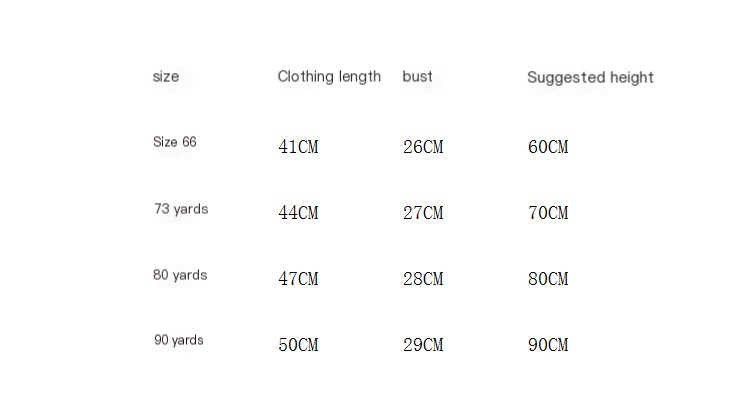Screen dimensions: 750x410
Task: Click the "Size 66" row label
Action: tap(175, 142)
